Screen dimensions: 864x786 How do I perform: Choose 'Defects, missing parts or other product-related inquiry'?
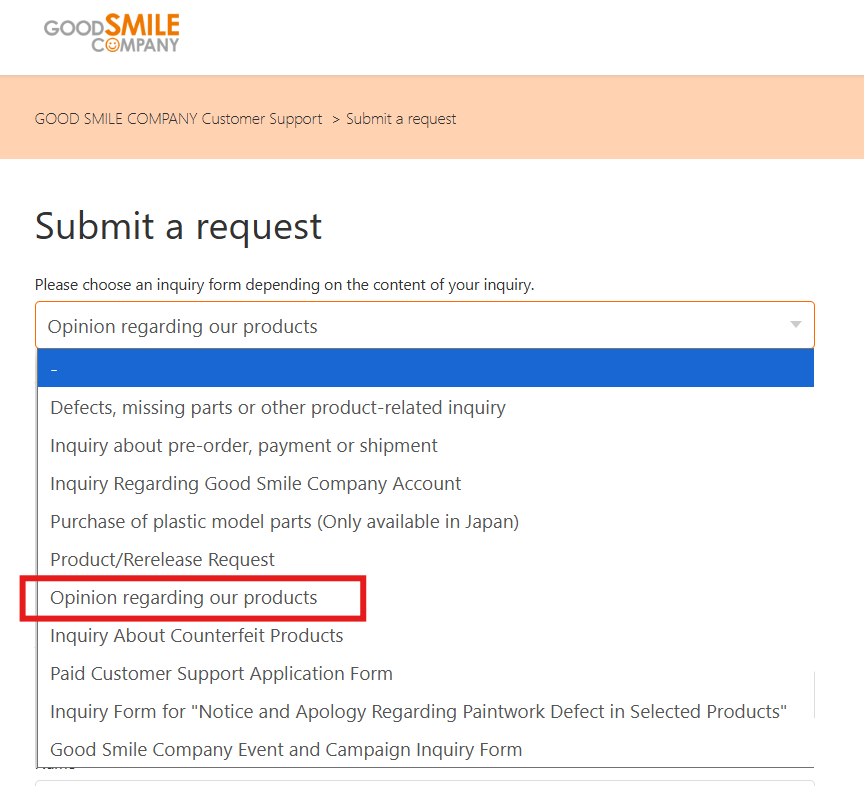(x=278, y=408)
